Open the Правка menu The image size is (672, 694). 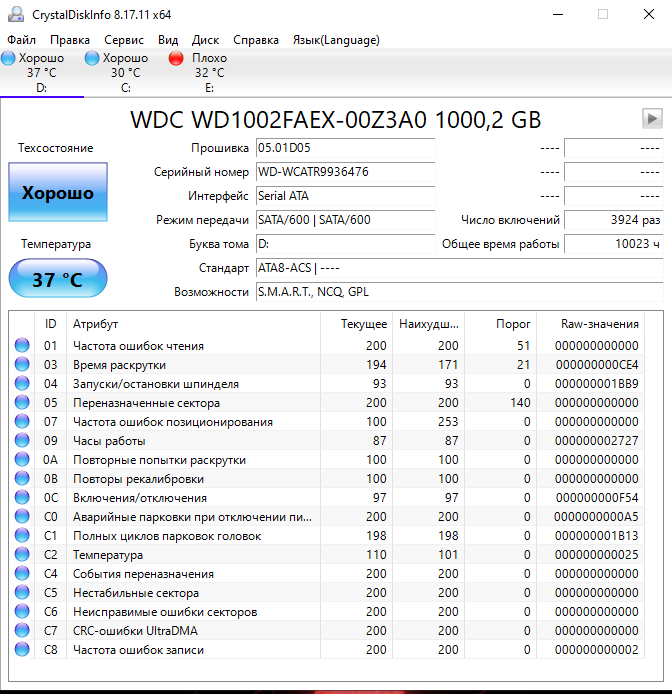[70, 40]
